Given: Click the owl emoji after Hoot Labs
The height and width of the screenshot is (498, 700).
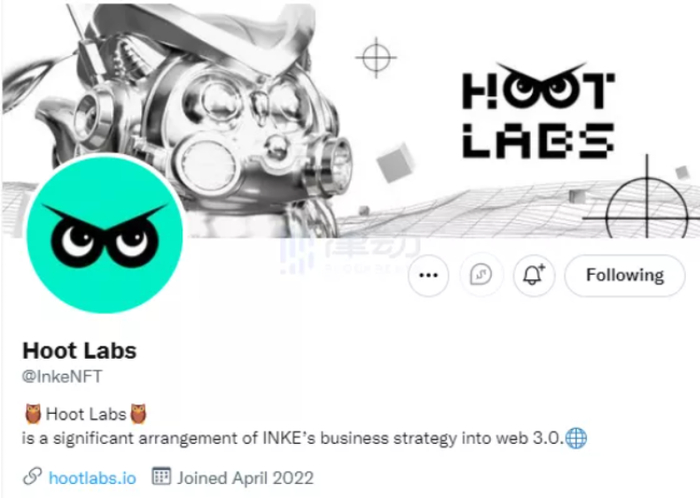Looking at the screenshot, I should tap(138, 414).
